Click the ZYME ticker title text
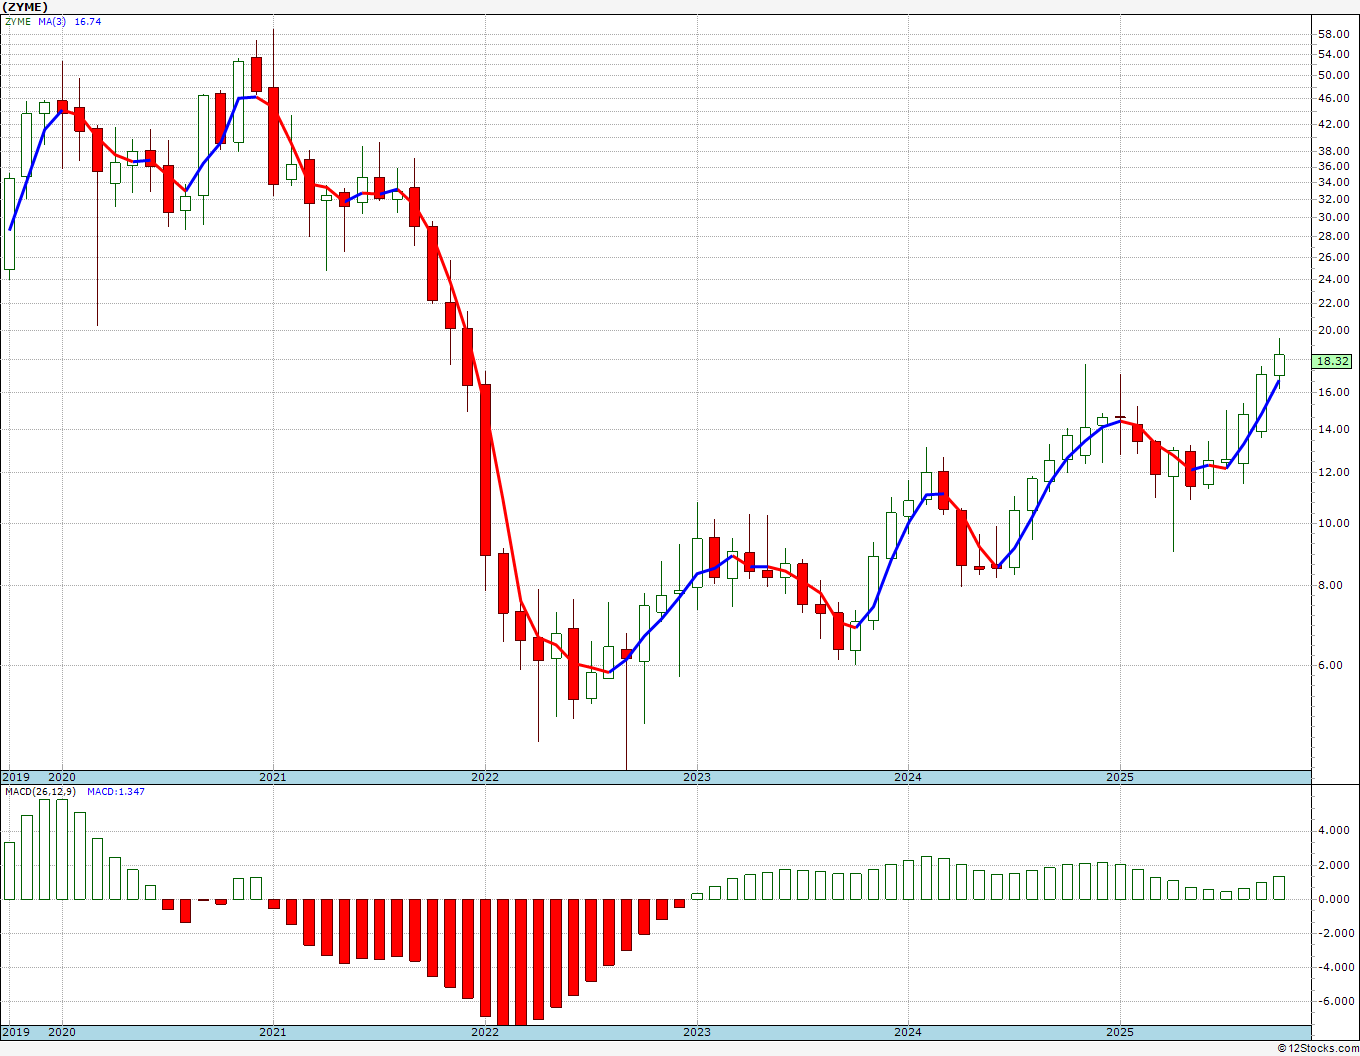Image resolution: width=1360 pixels, height=1056 pixels. 25,7
